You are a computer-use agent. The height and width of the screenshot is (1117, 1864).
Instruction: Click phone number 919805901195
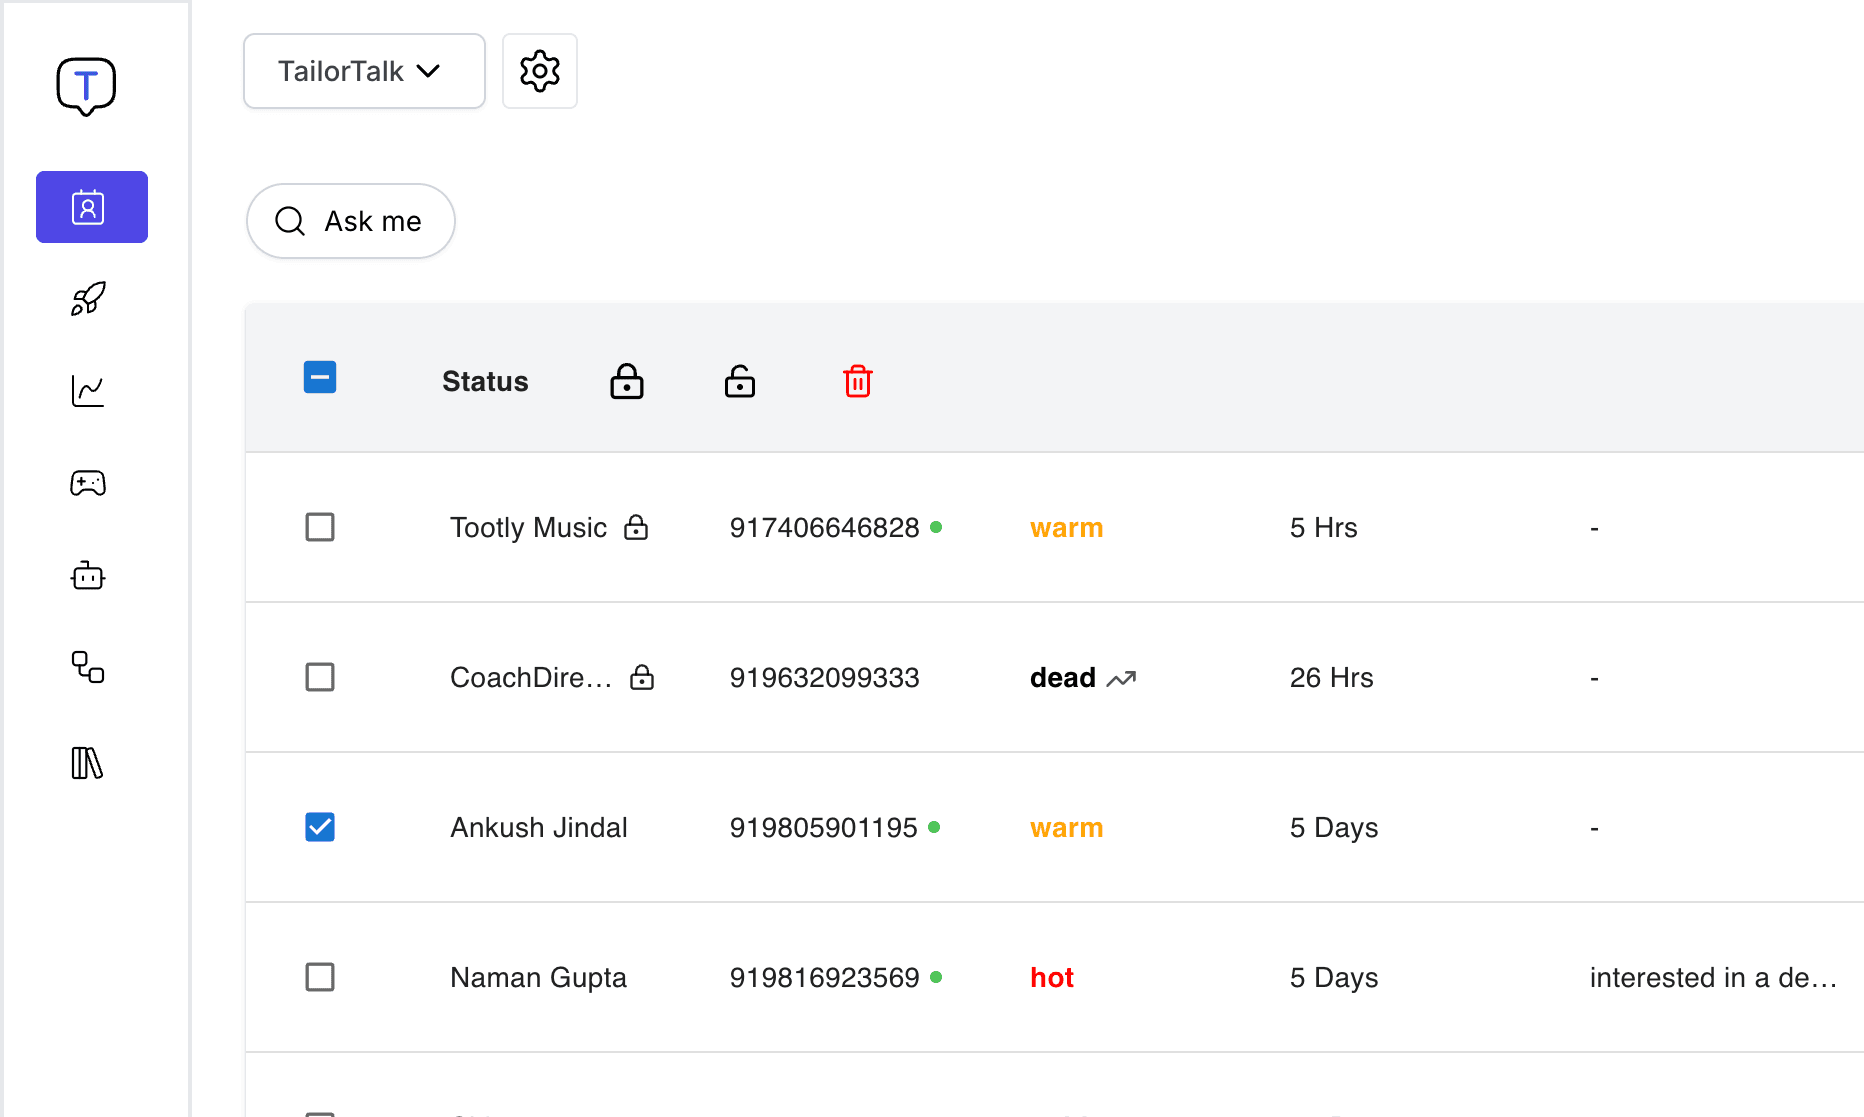click(x=823, y=827)
